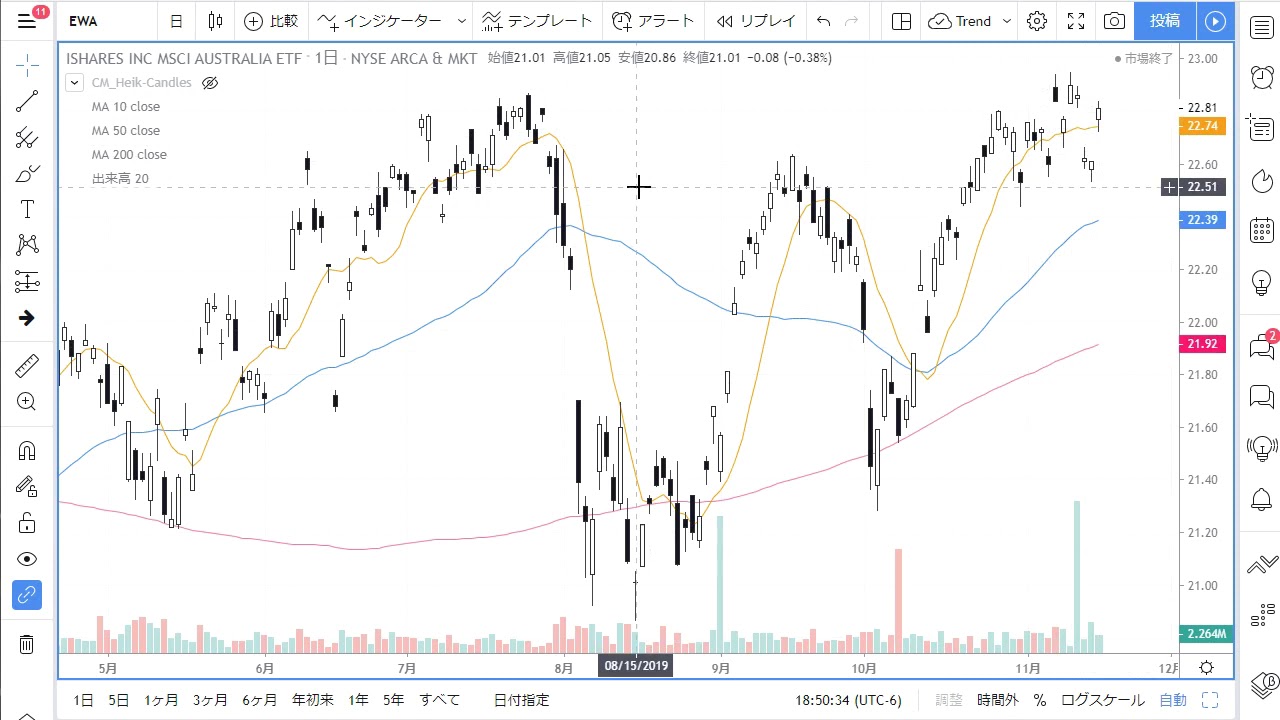Open the main hamburger menu
1280x720 pixels.
click(x=27, y=20)
